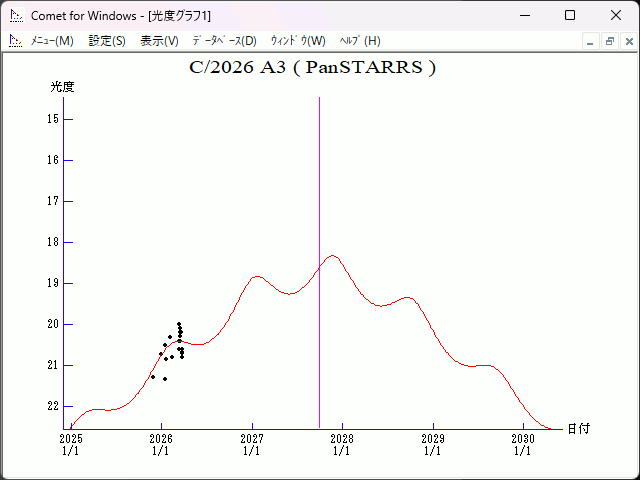Screen dimensions: 640x480
Task: Maximize the Comet for Windows window
Action: [570, 15]
